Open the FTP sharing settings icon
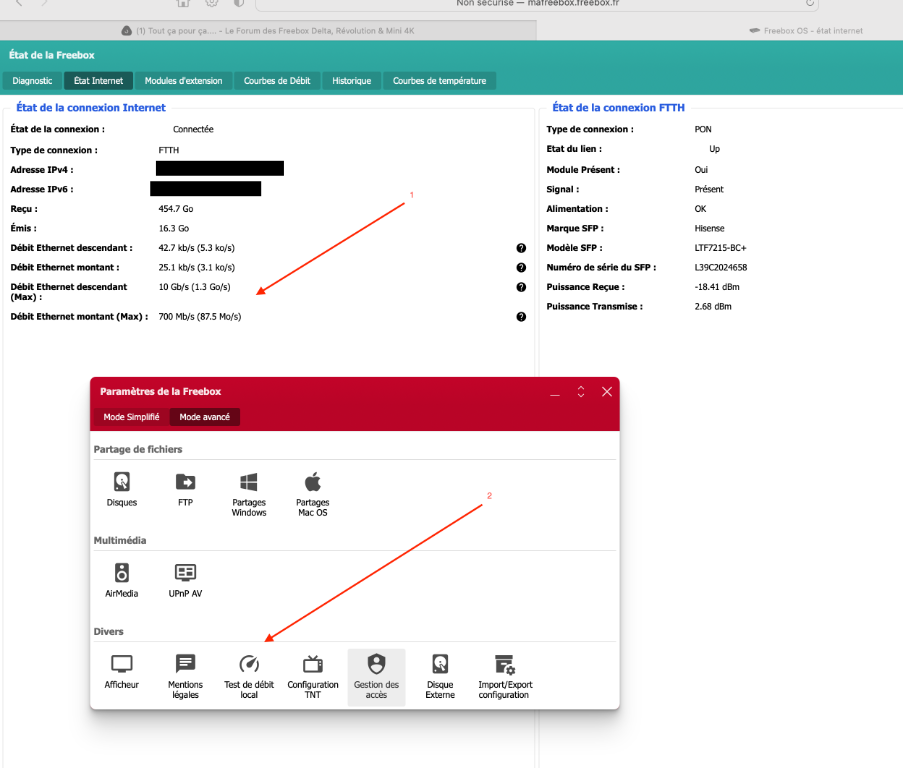Image resolution: width=903 pixels, height=768 pixels. 185,489
